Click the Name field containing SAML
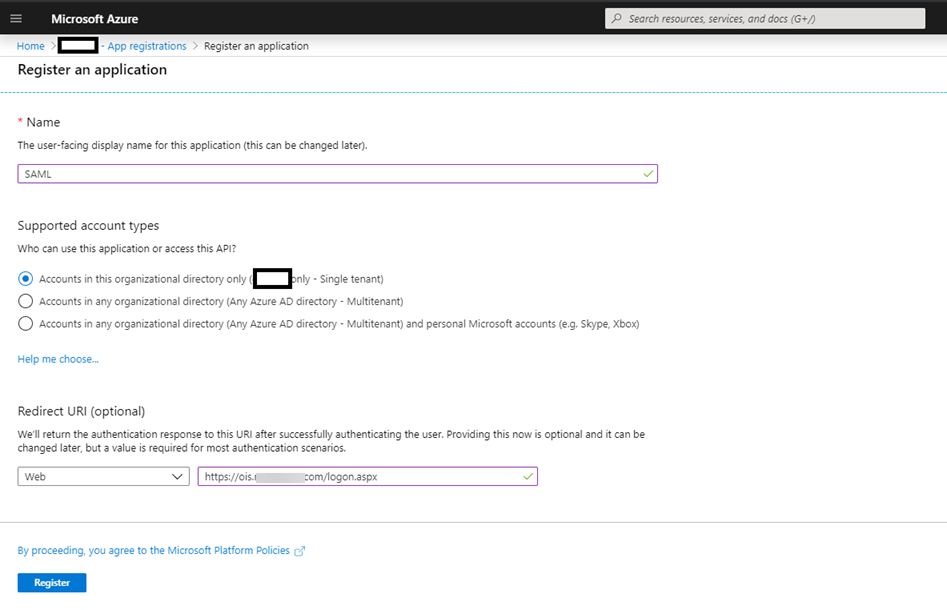The width and height of the screenshot is (947, 610). [338, 174]
